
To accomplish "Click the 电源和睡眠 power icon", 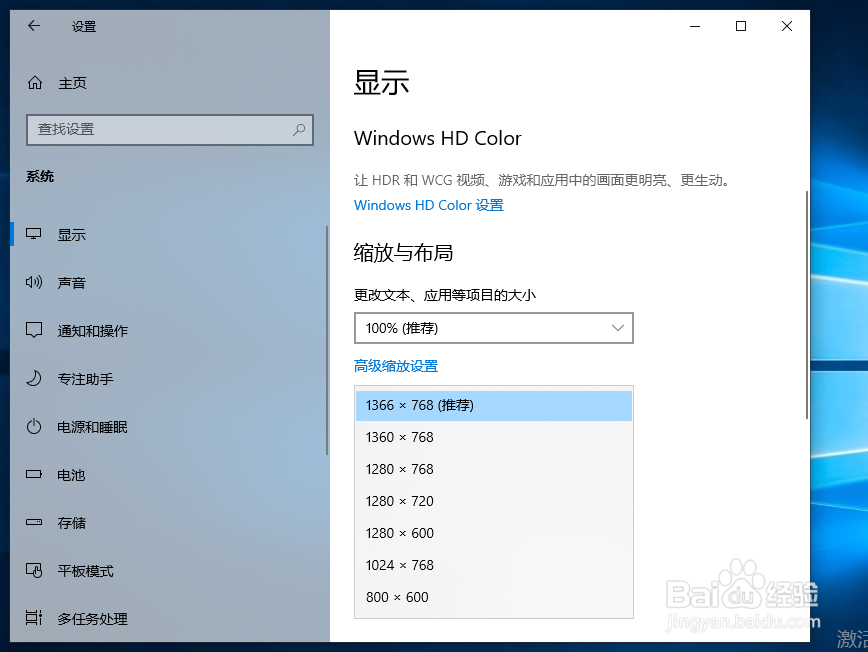I will (x=34, y=427).
